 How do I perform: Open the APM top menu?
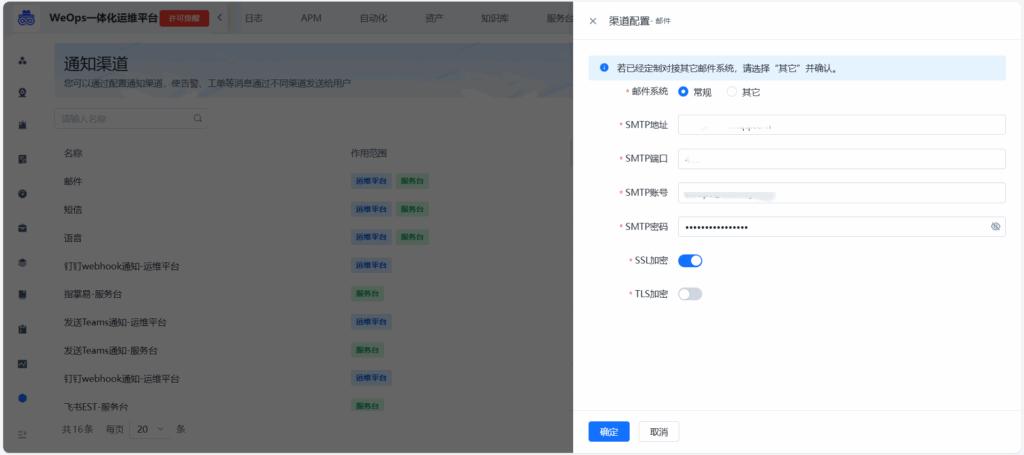[311, 18]
